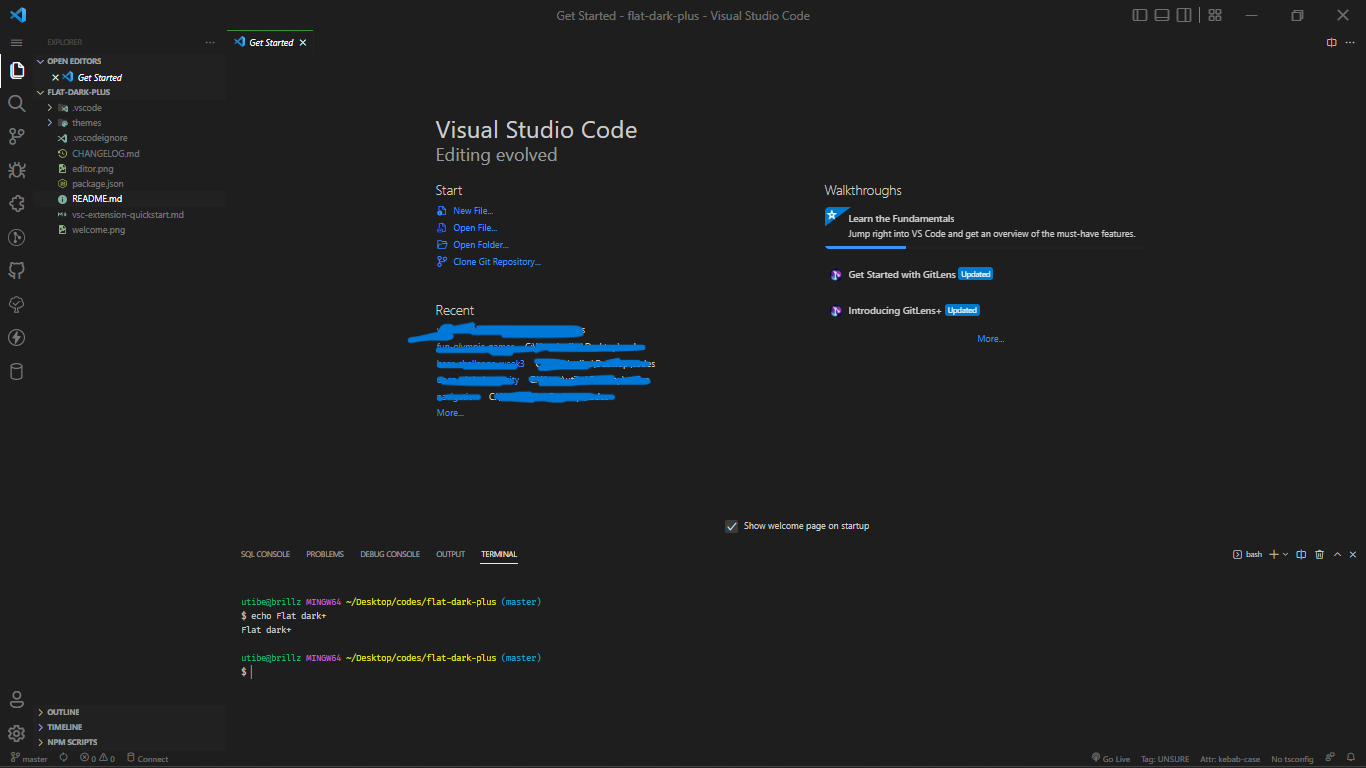Maximize the panel size chevron
This screenshot has height=768, width=1366.
pos(1337,554)
